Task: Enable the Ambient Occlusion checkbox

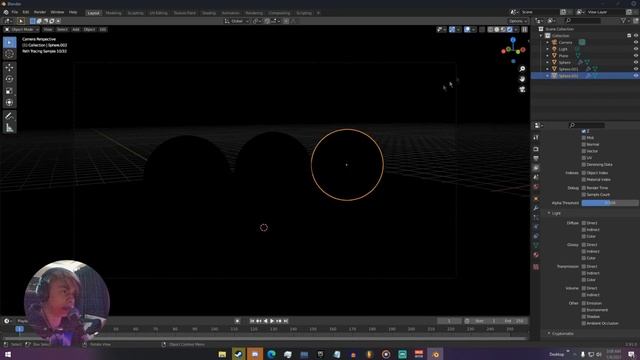Action: tap(584, 323)
